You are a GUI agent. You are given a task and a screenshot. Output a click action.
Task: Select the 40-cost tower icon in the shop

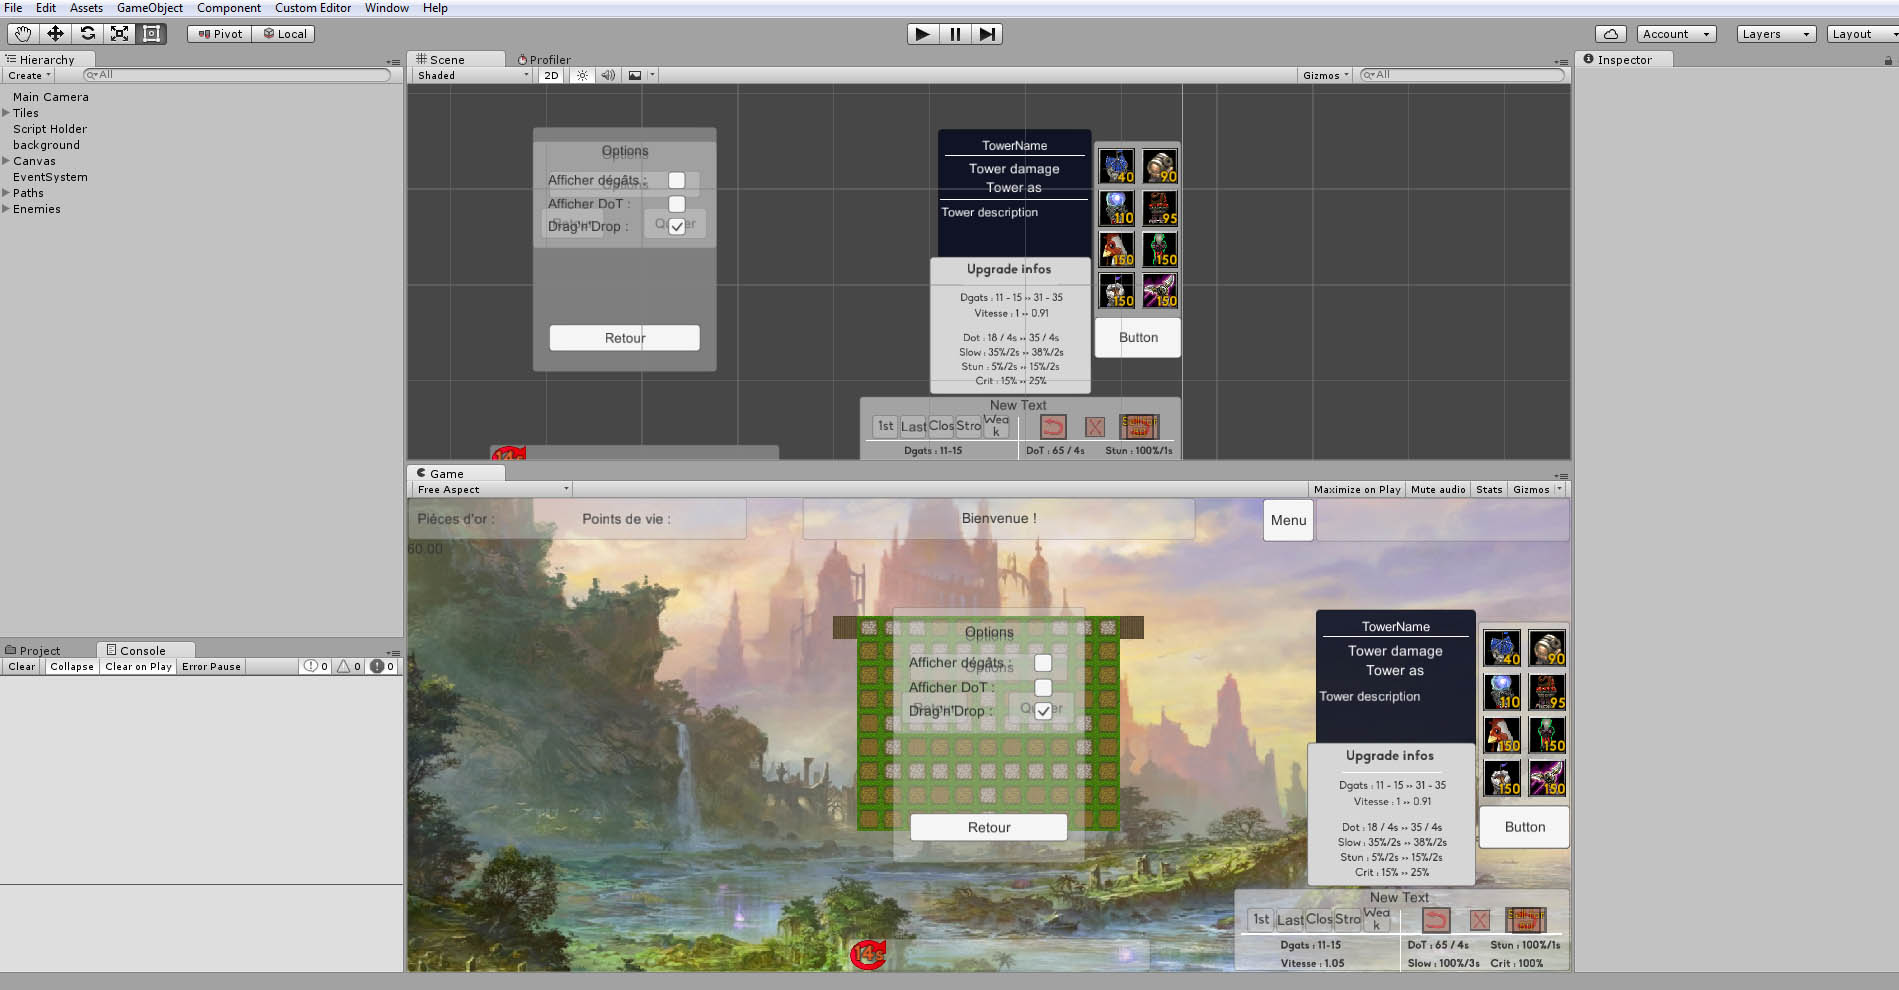(x=1502, y=647)
